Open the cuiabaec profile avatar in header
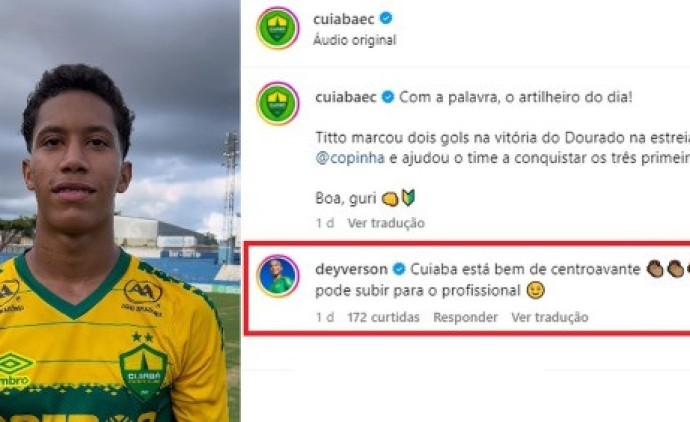The image size is (690, 422). (278, 28)
